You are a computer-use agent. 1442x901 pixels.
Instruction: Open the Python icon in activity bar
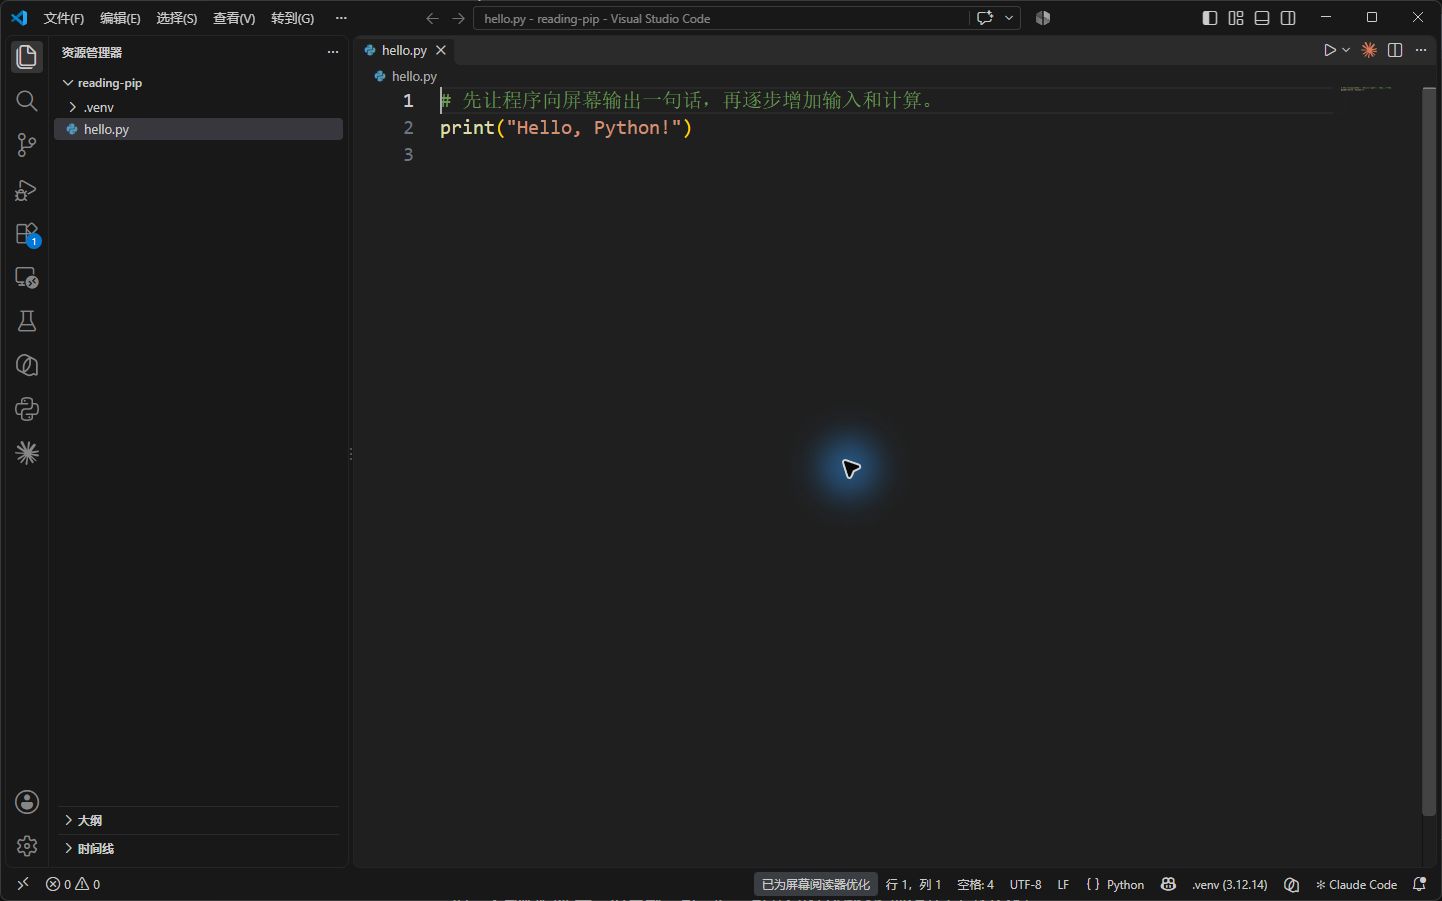[27, 409]
